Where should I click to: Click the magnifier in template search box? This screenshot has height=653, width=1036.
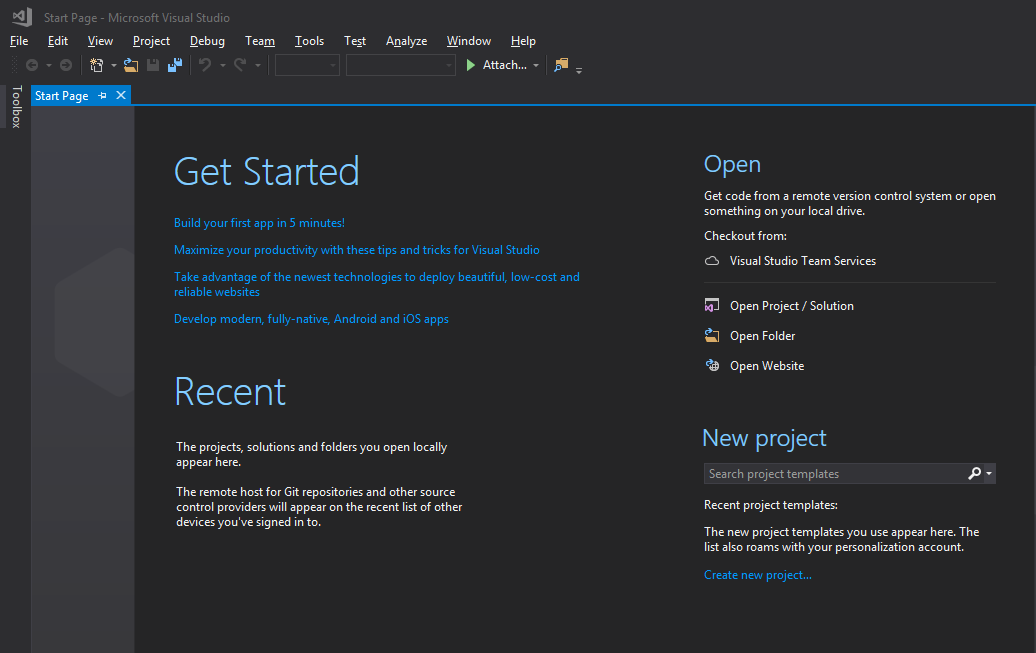pos(975,473)
